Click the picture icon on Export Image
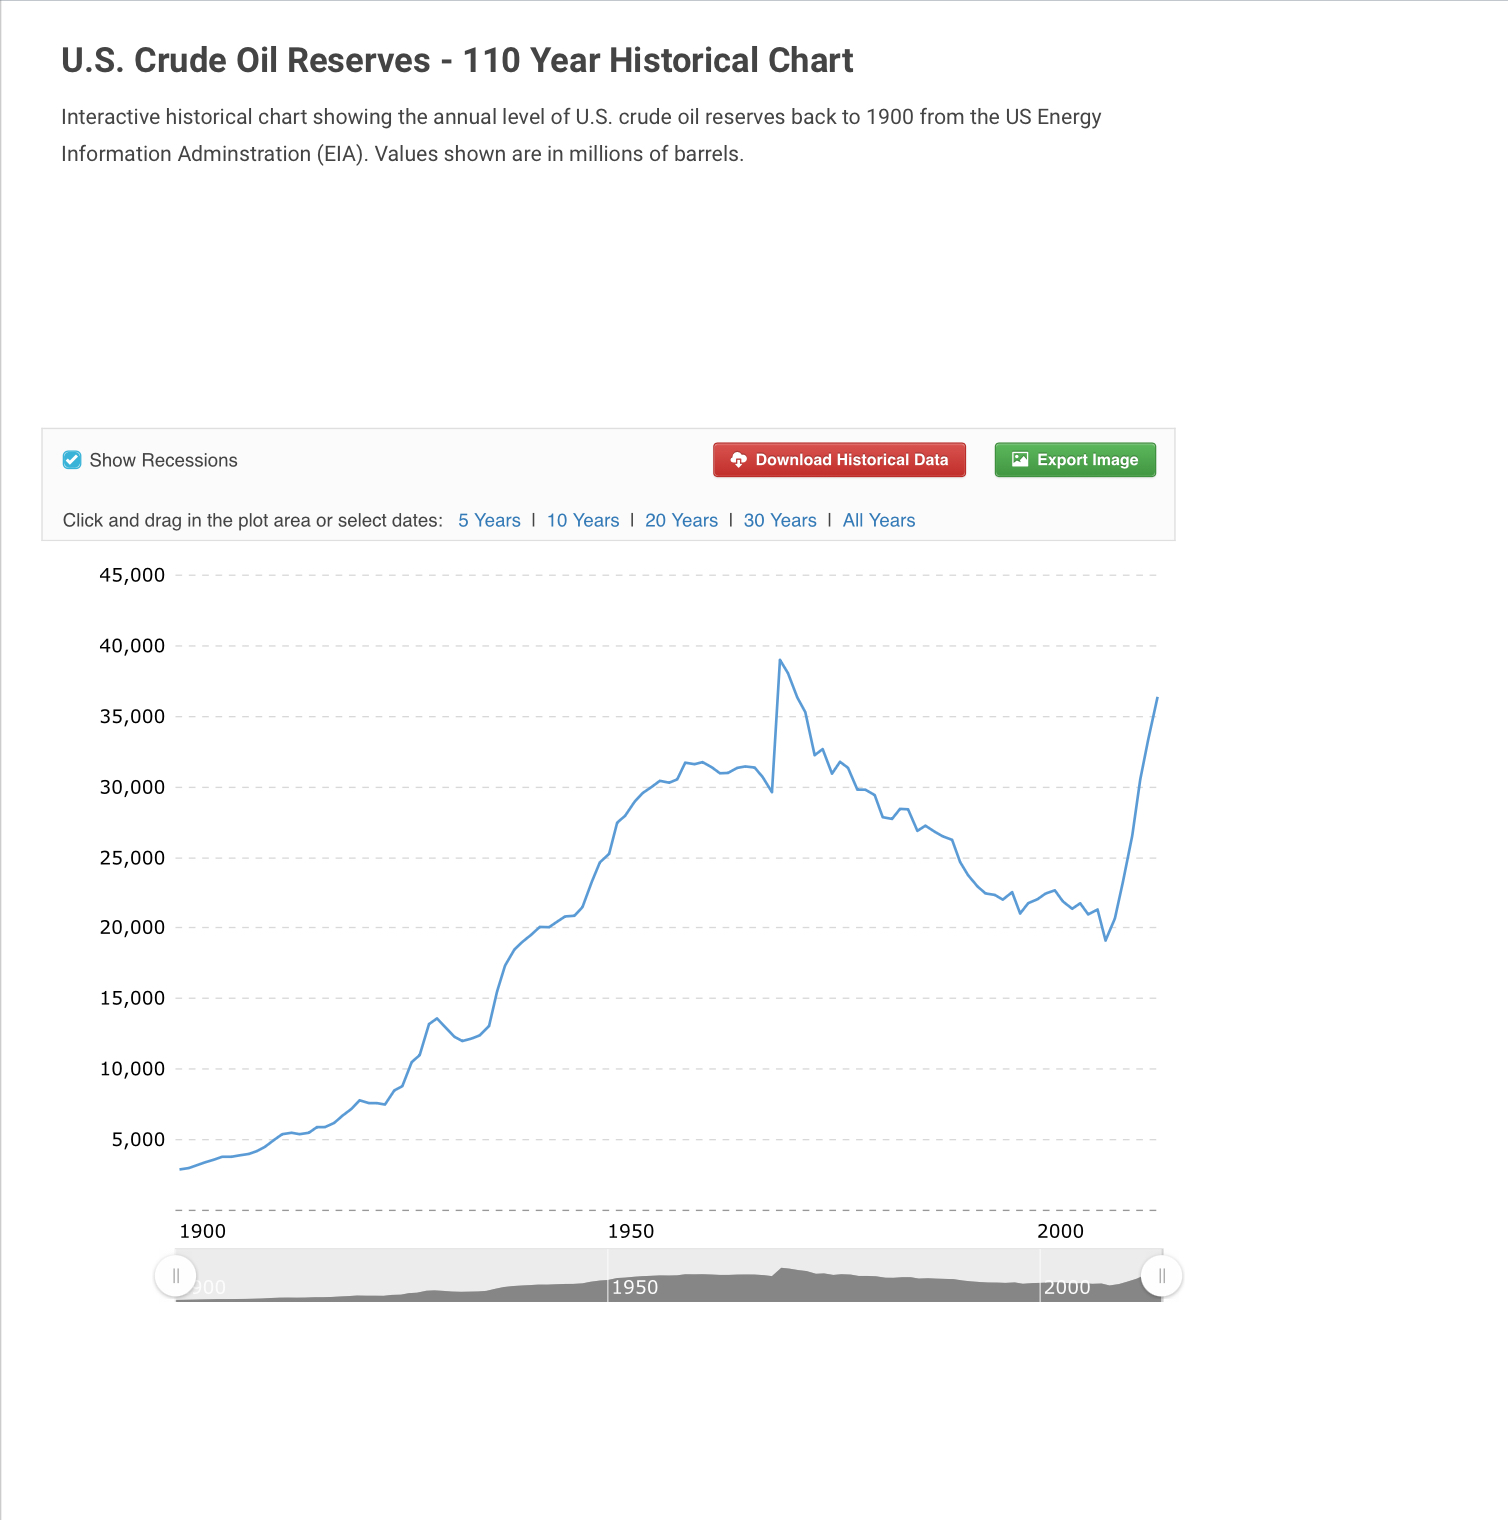 click(1020, 460)
